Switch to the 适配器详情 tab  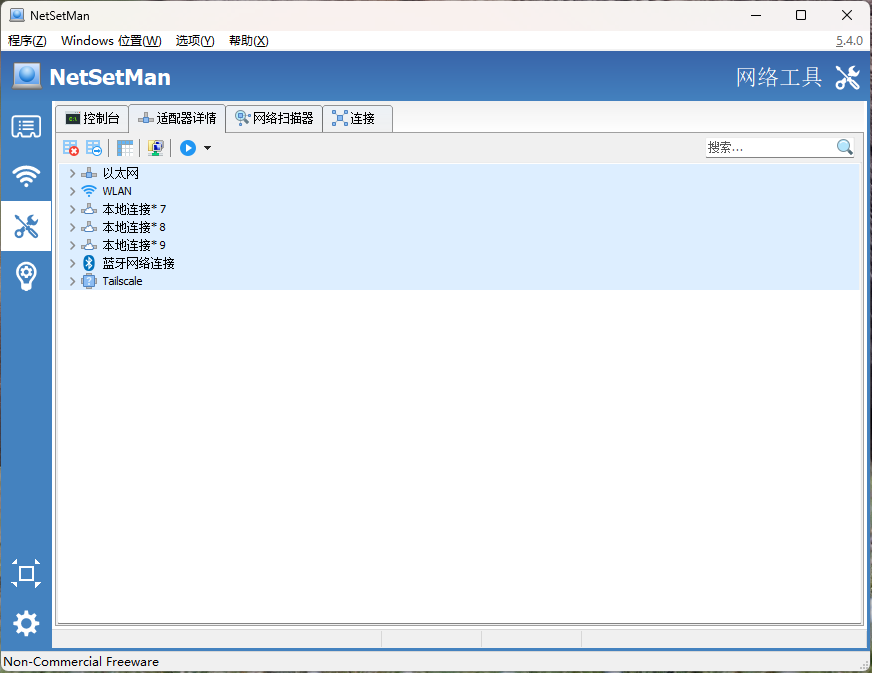177,118
